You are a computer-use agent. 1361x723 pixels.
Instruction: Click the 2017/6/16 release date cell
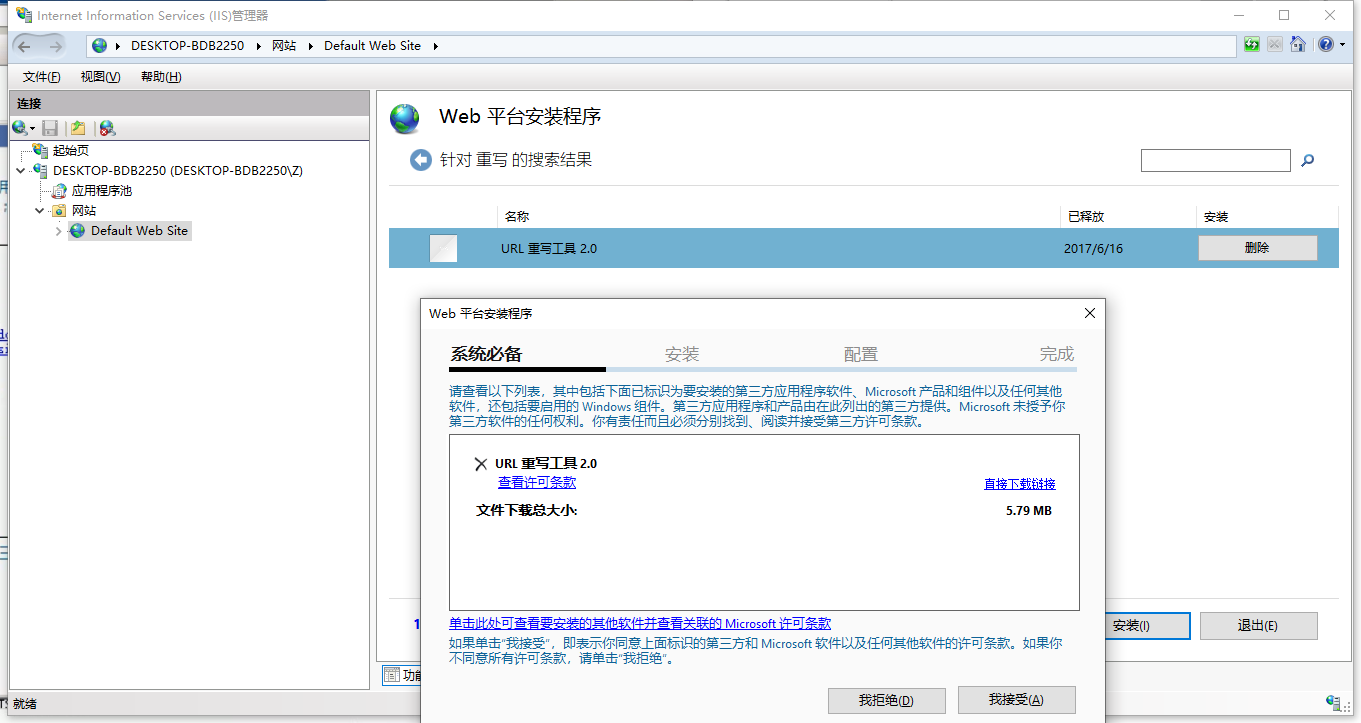tap(1093, 248)
